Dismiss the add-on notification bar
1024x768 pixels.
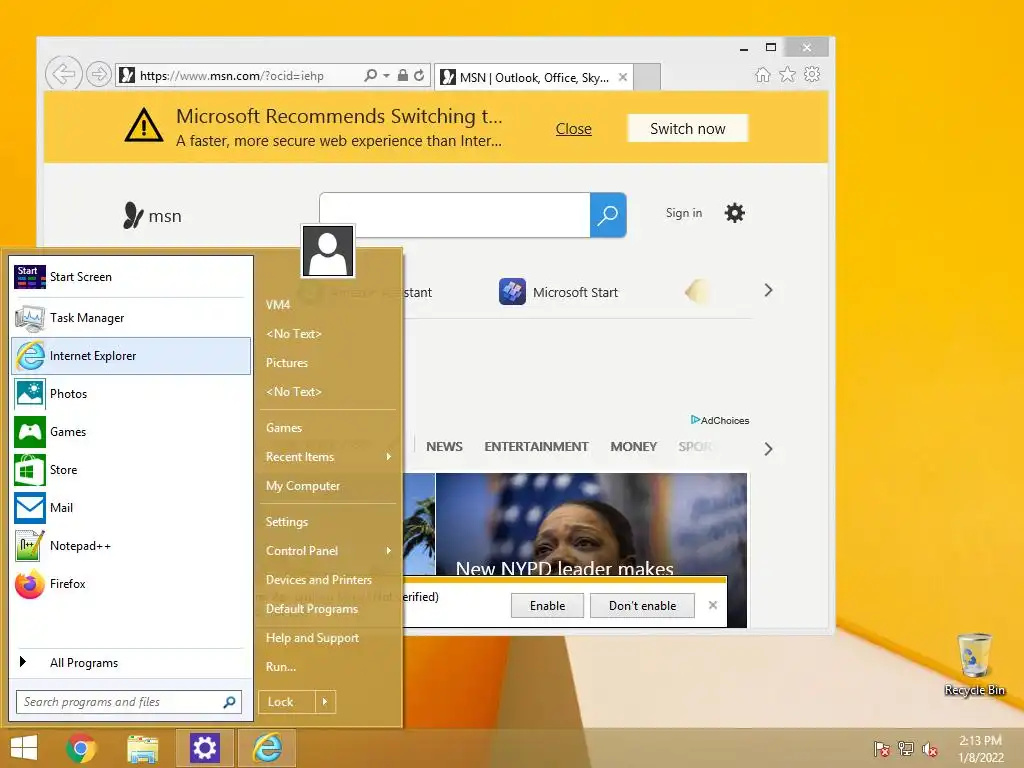(713, 605)
